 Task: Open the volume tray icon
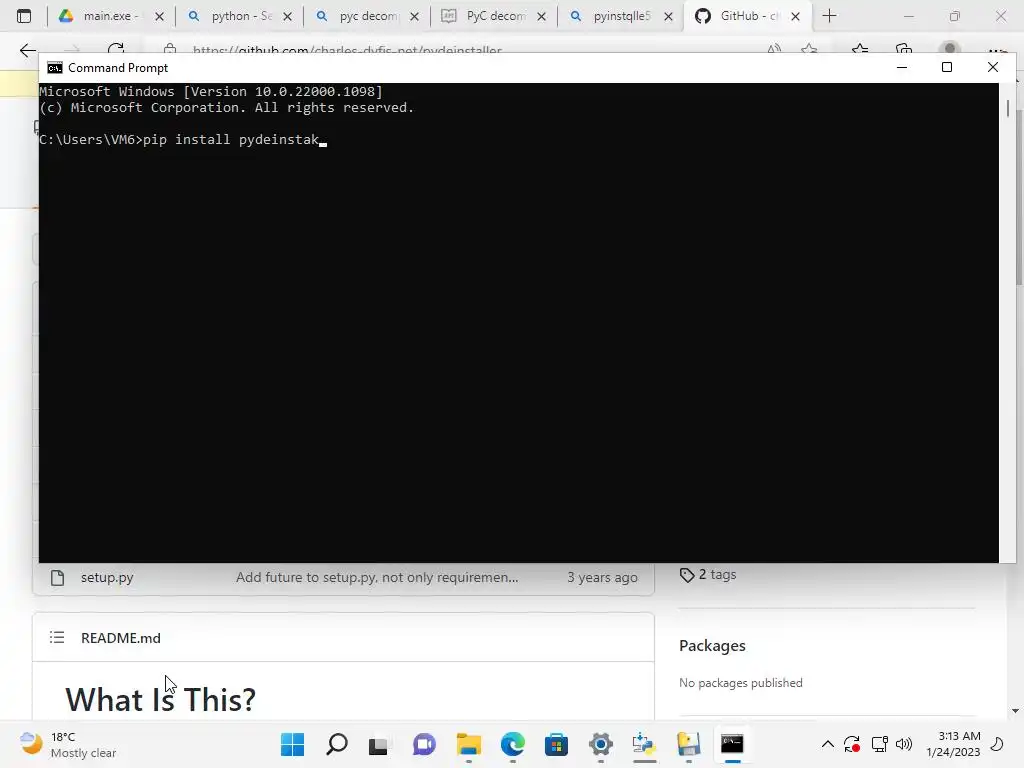(x=904, y=744)
